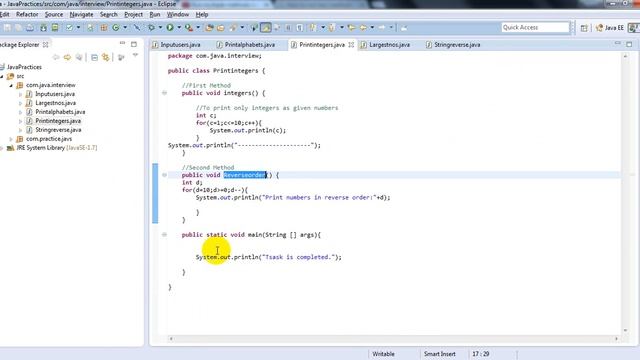The width and height of the screenshot is (640, 360).
Task: Fold the integers() method marker
Action: pyautogui.click(x=164, y=93)
